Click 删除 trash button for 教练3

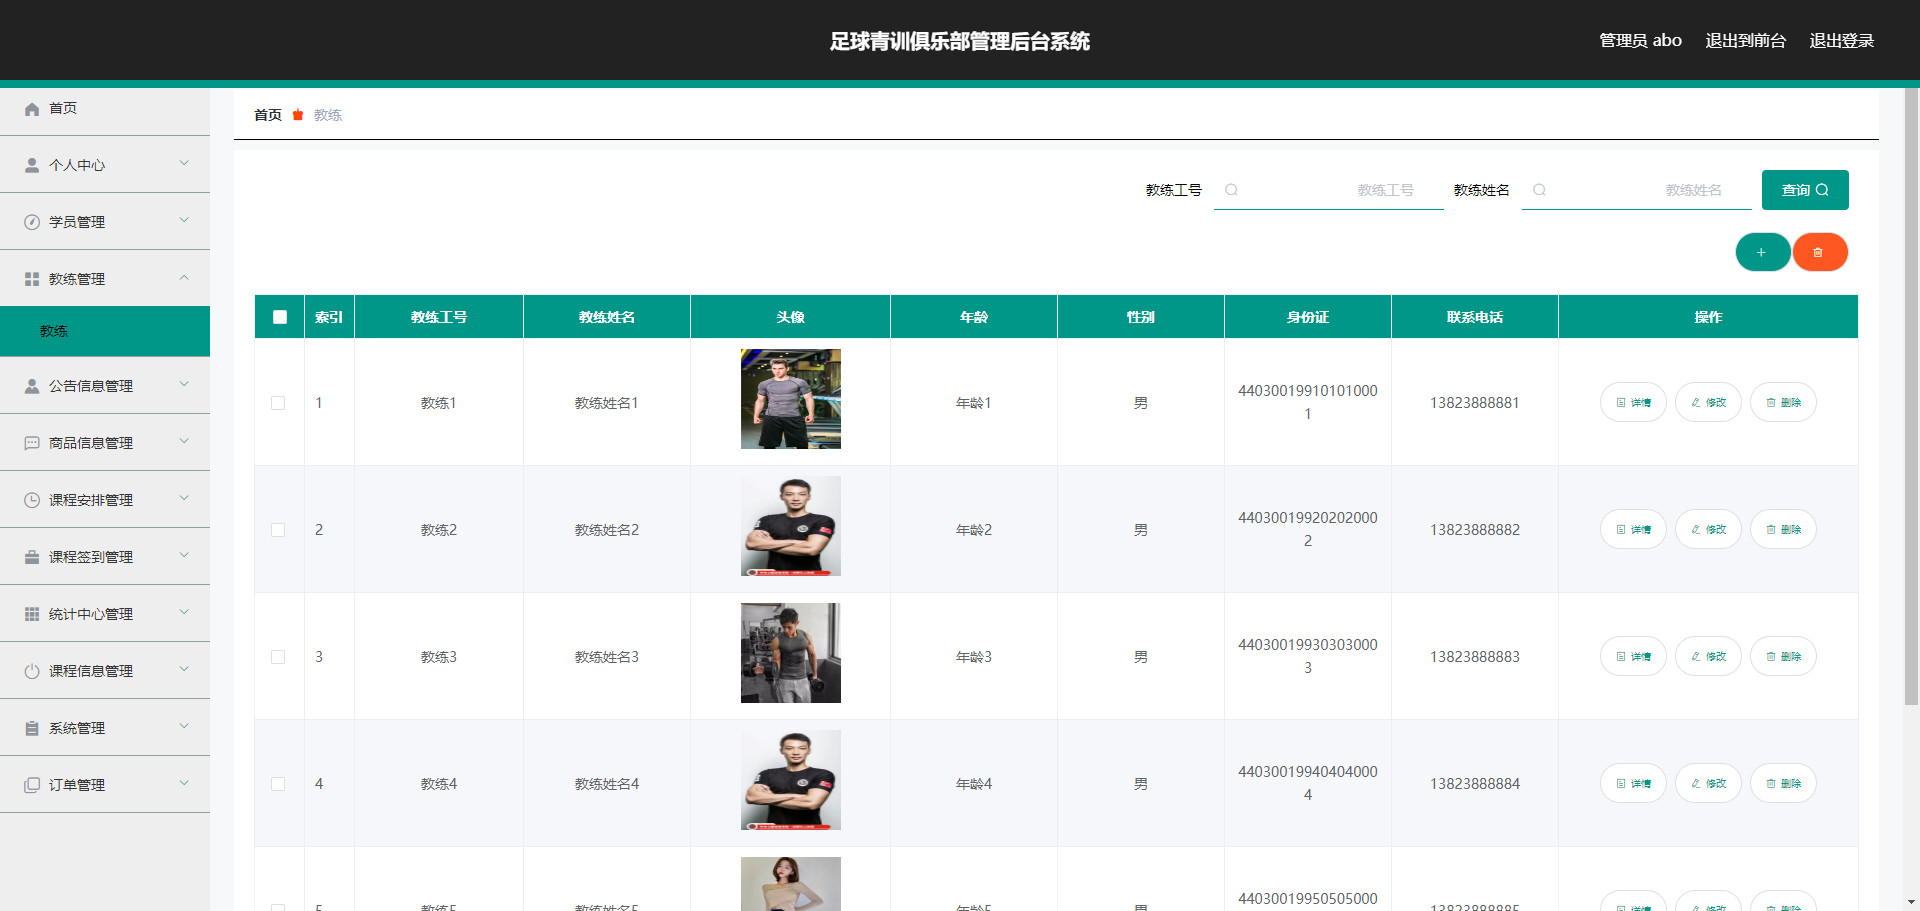[x=1783, y=656]
